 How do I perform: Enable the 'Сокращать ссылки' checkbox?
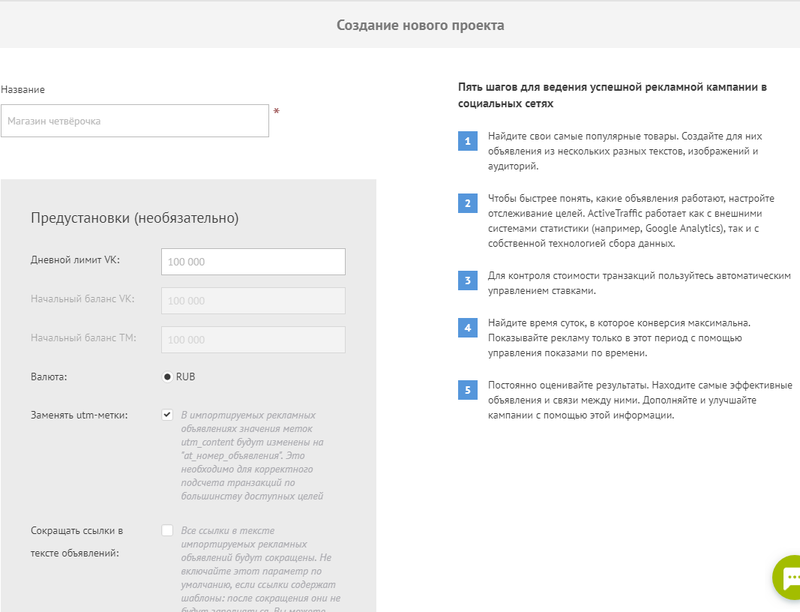[167, 530]
